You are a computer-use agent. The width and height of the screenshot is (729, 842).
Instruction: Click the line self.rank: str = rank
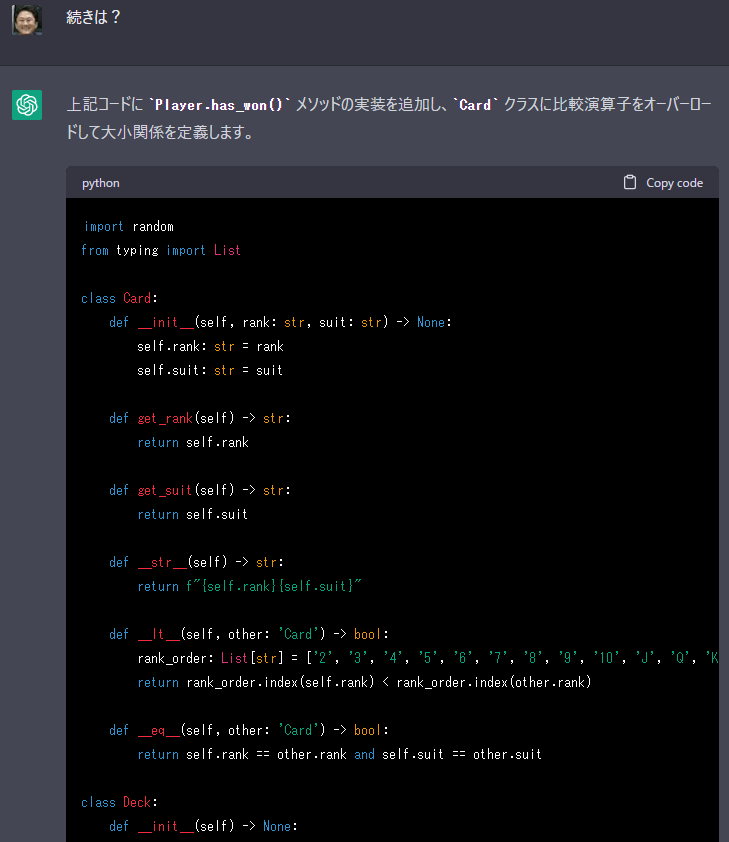pyautogui.click(x=210, y=346)
